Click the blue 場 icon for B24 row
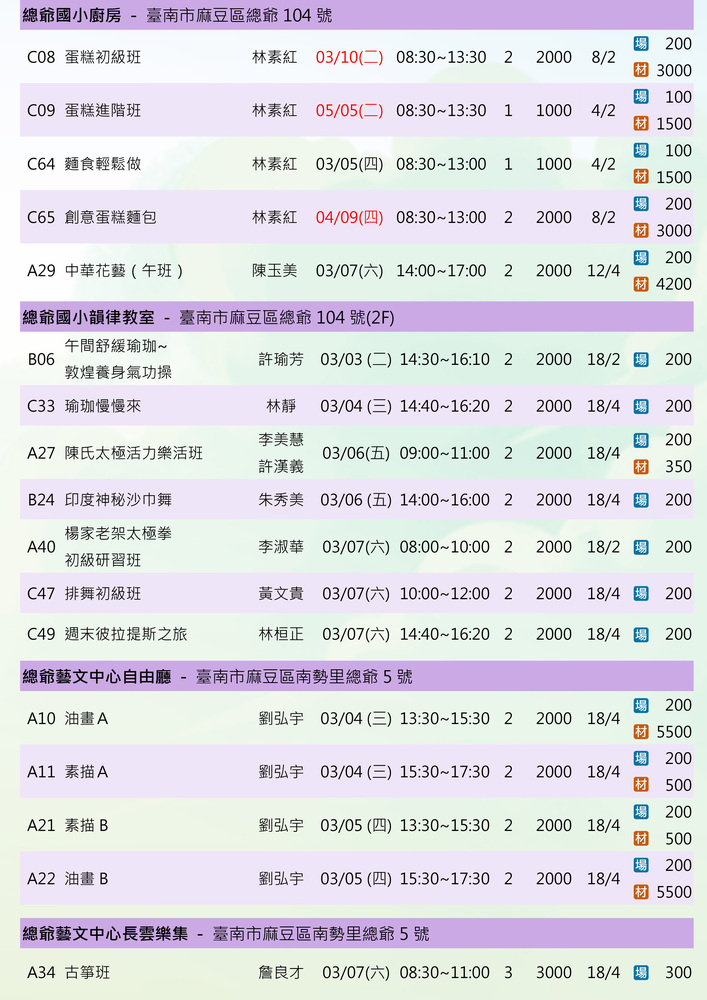Viewport: 707px width, 1000px height. [641, 500]
